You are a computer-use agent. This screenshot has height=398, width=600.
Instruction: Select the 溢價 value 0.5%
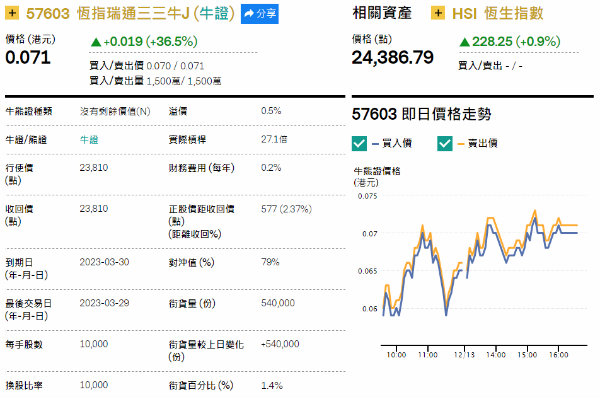[x=271, y=111]
